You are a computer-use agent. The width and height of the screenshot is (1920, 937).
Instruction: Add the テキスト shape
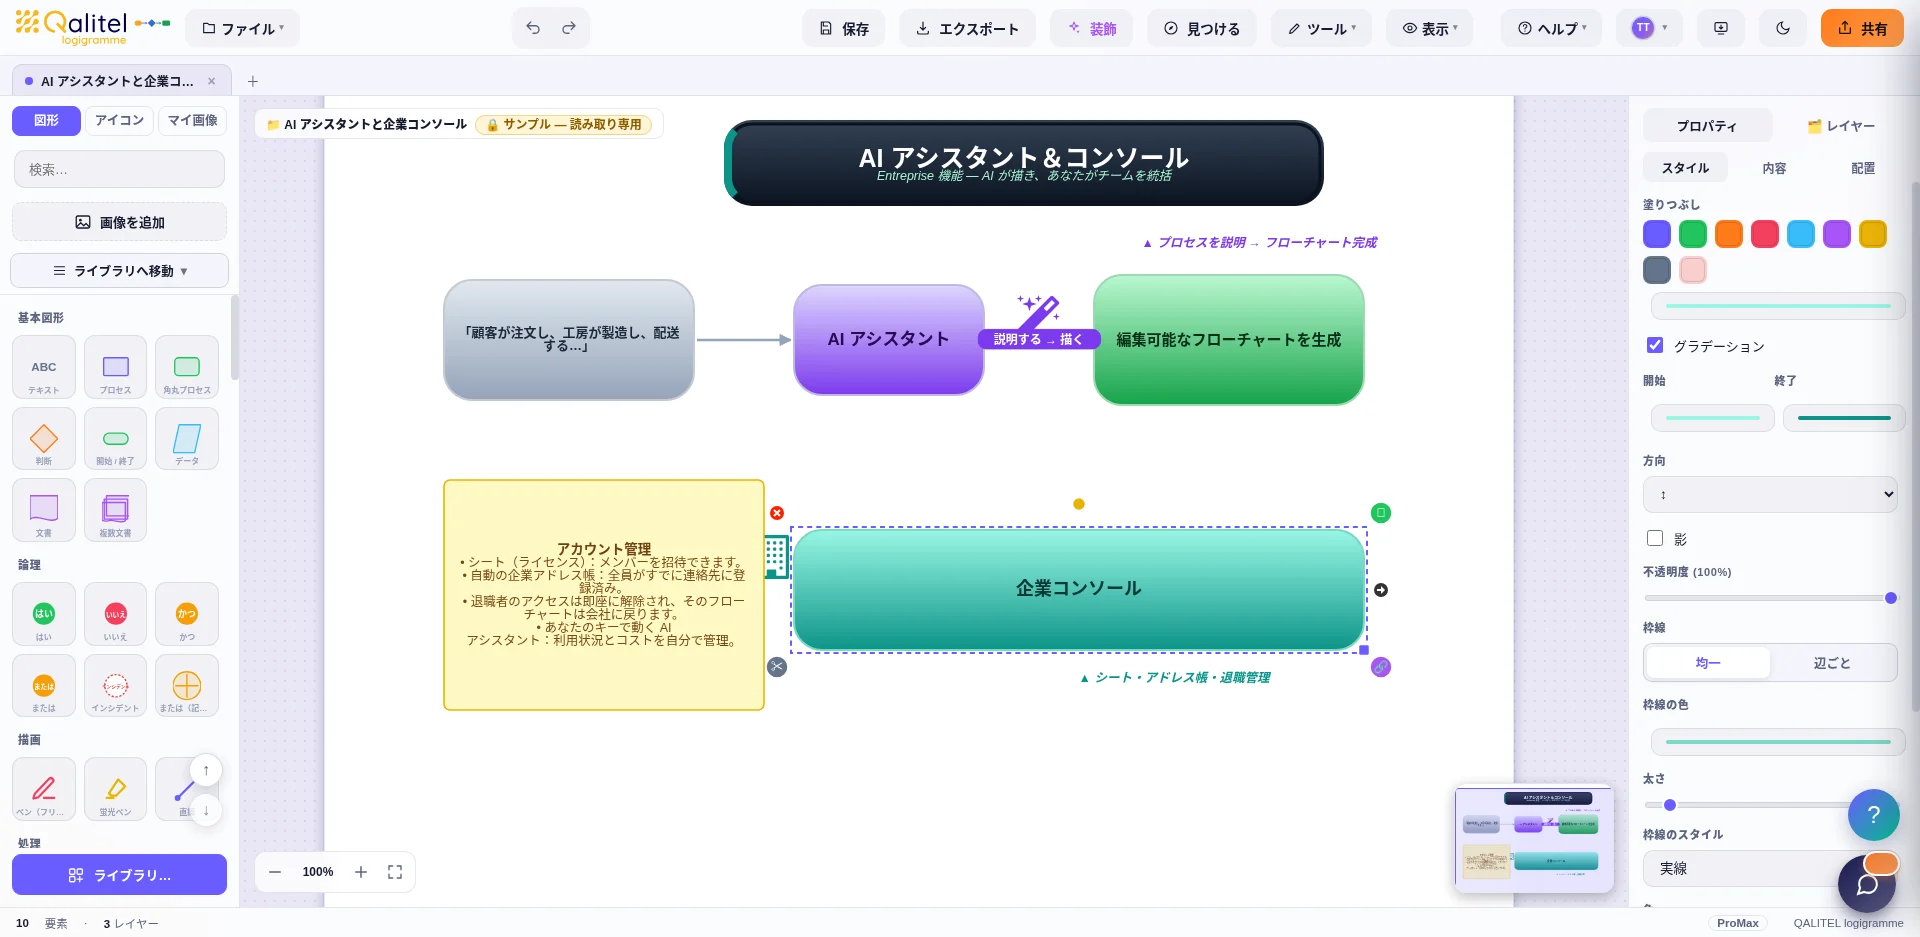click(x=44, y=367)
